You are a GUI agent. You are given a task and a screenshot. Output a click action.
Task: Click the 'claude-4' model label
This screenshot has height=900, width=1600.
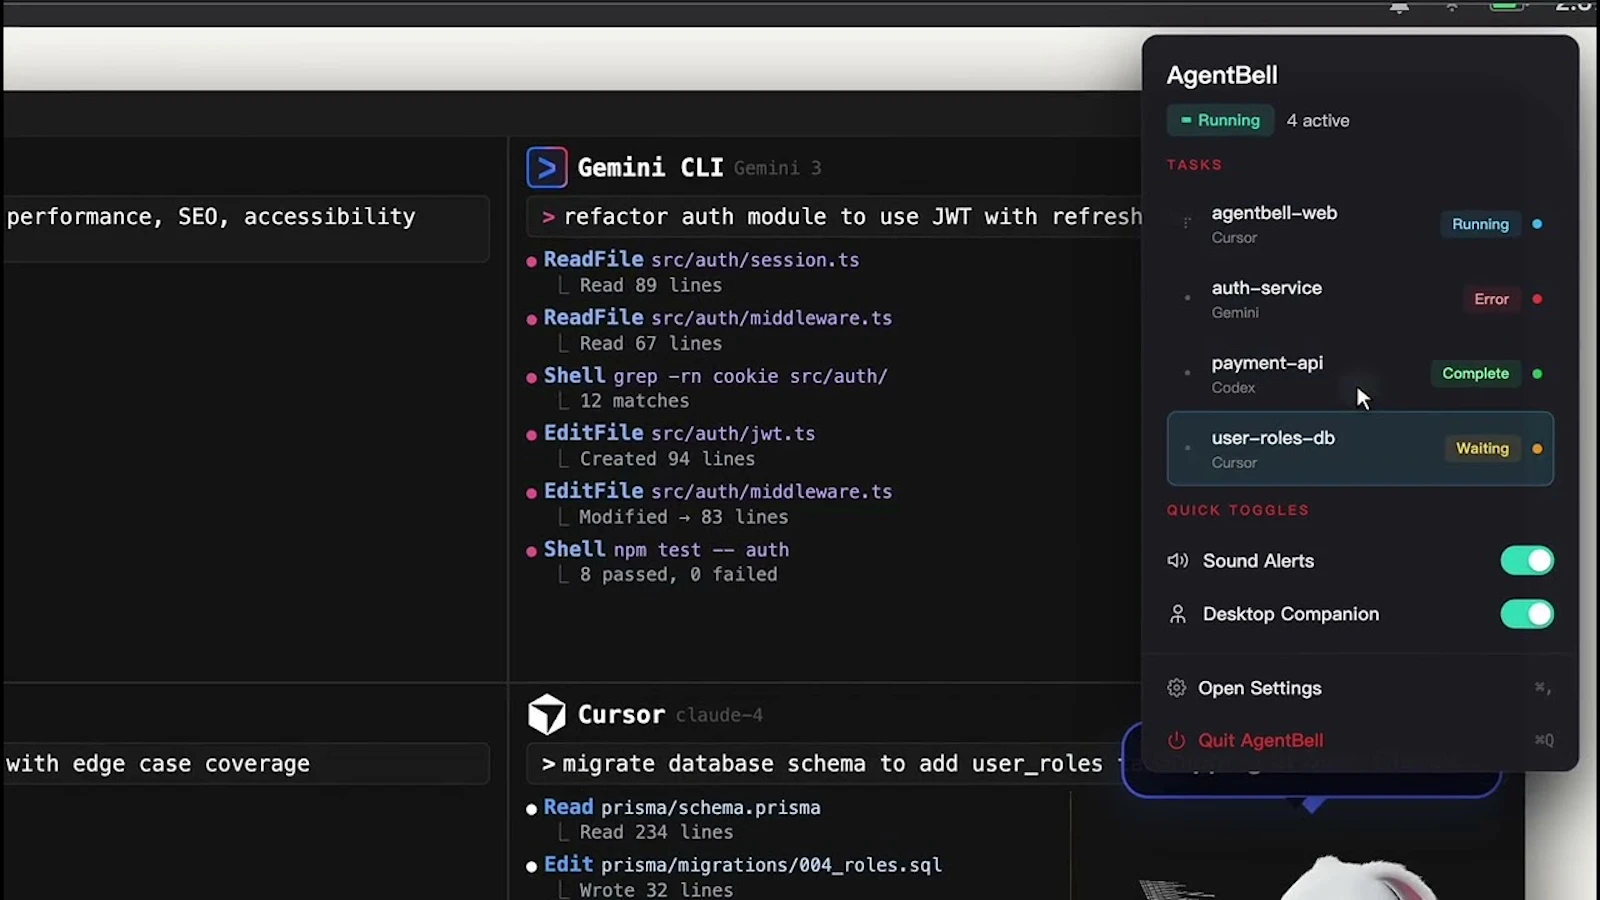[x=719, y=715]
